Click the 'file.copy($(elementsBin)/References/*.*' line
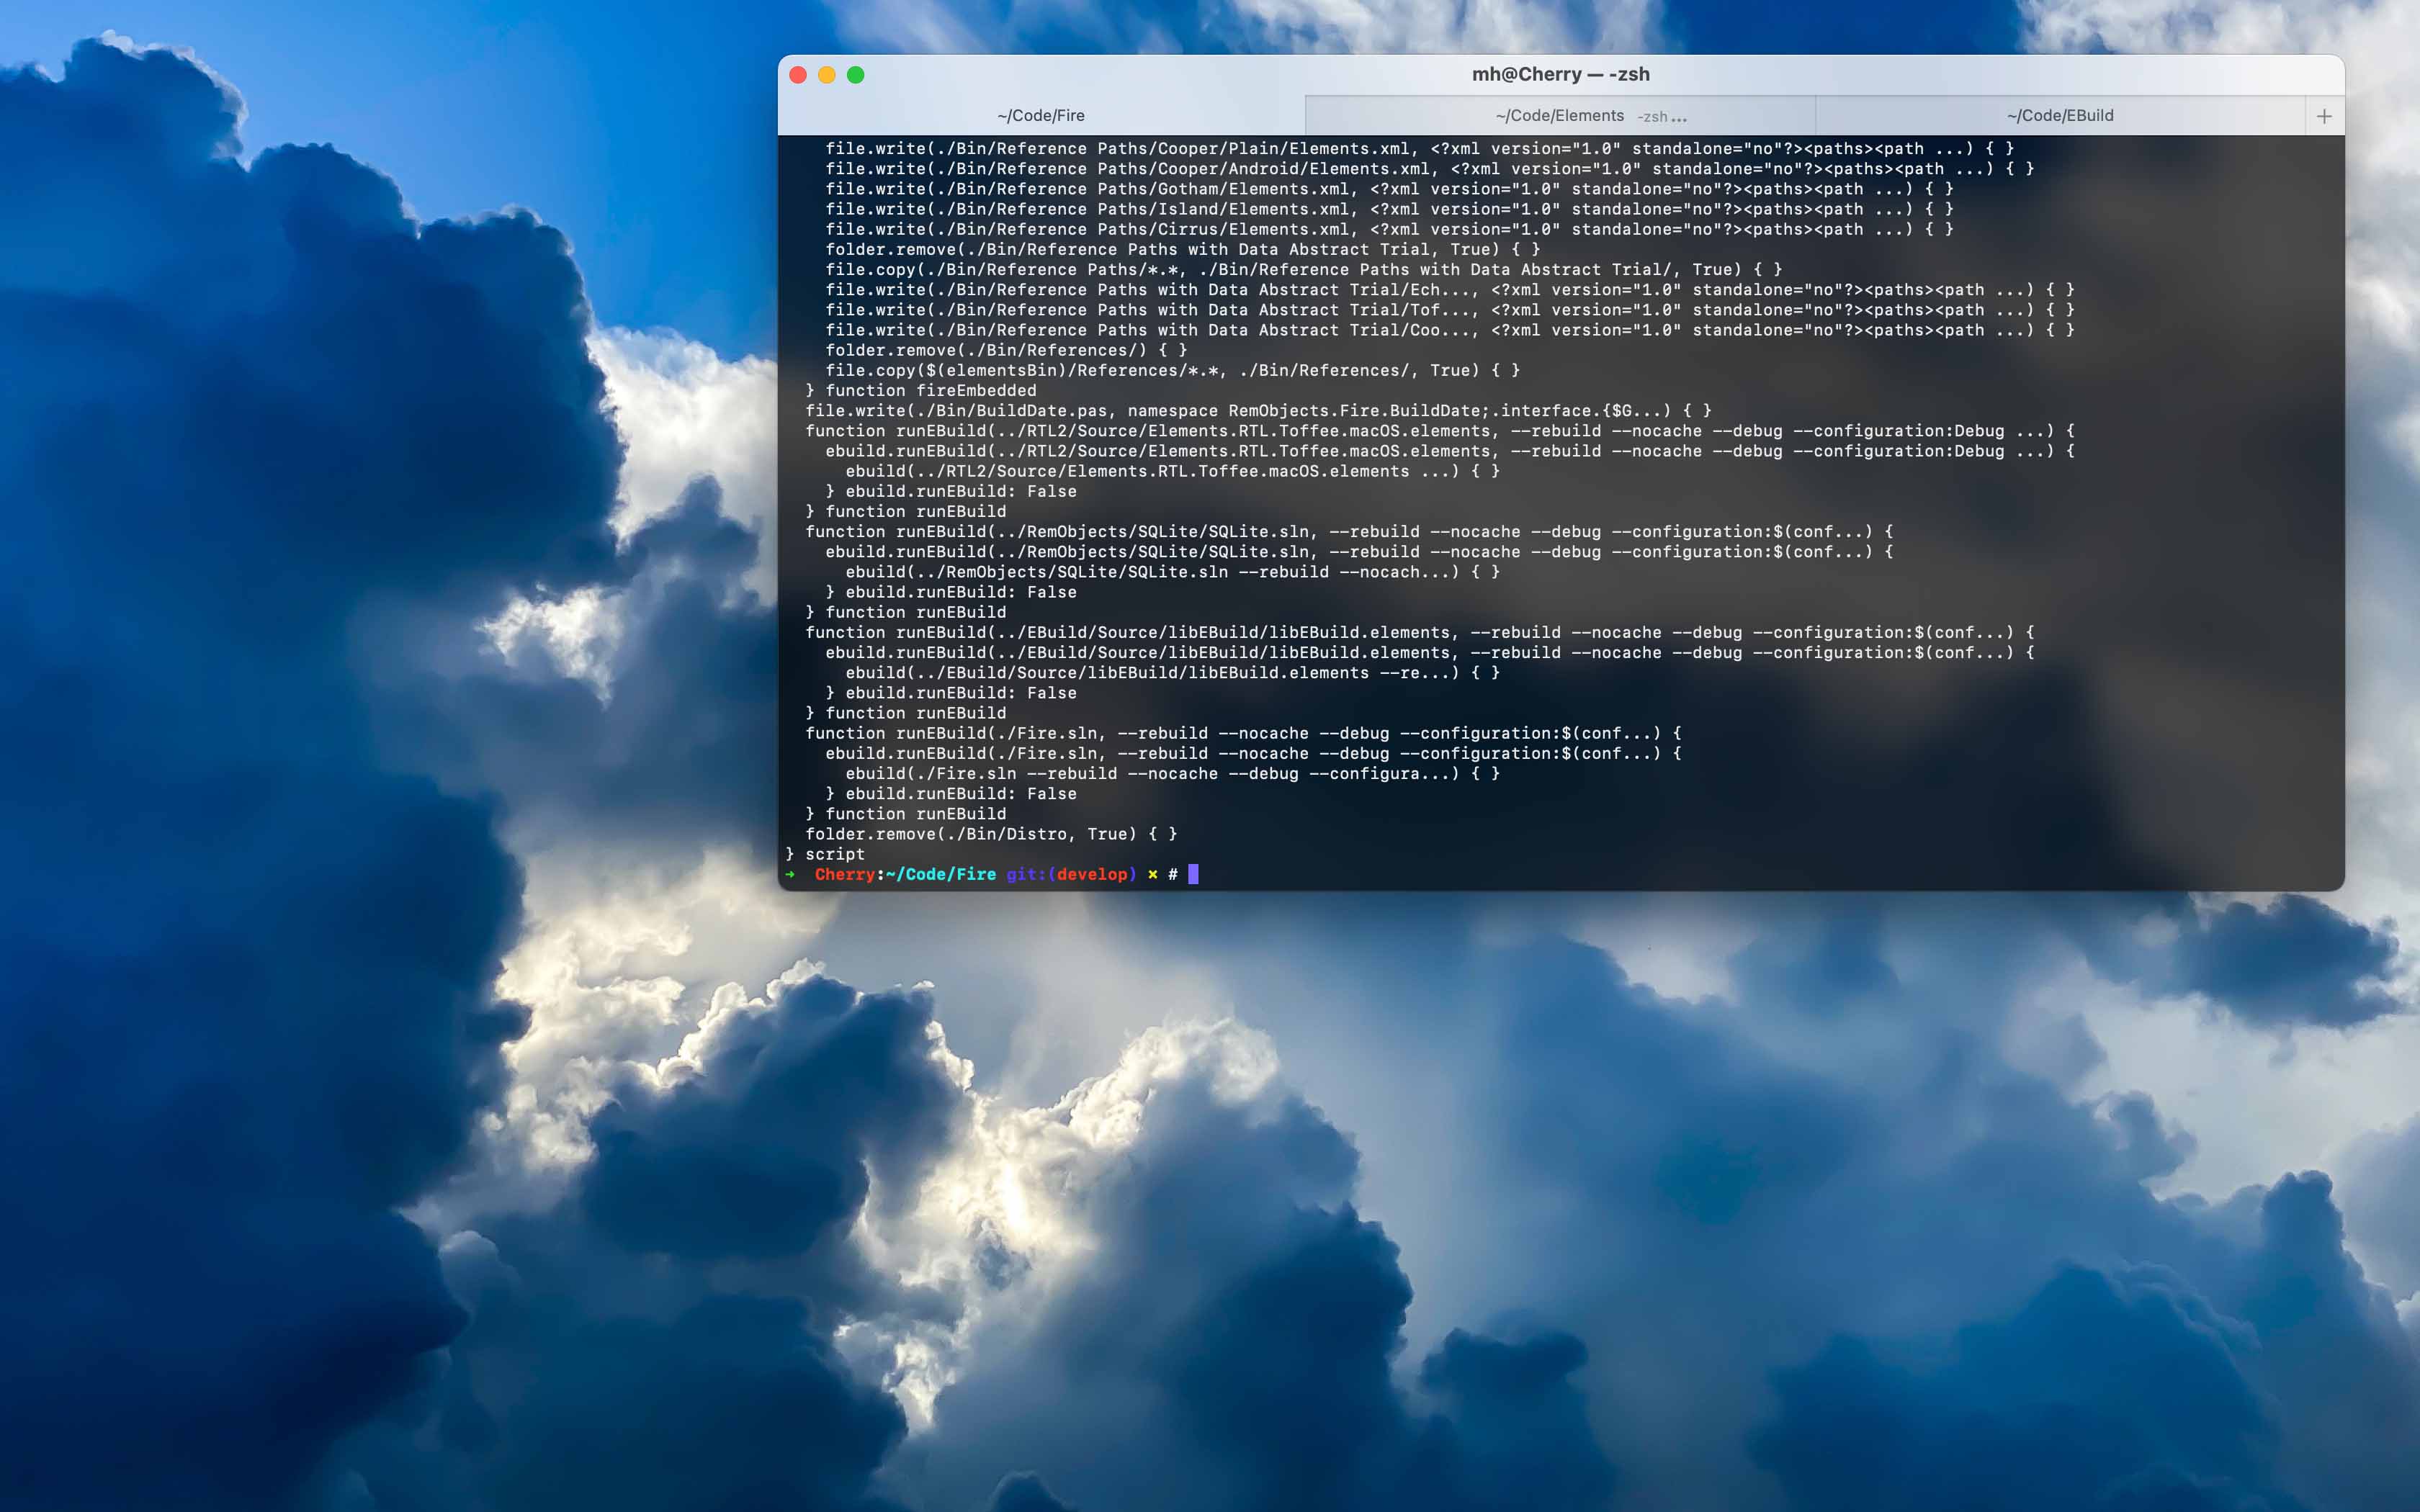Screen dimensions: 2420x1512 (x=1172, y=371)
